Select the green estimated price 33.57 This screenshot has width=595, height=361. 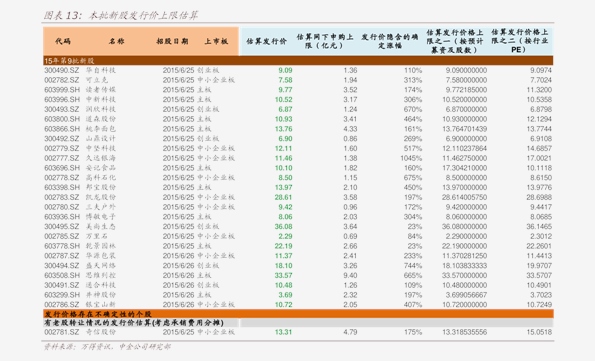point(283,276)
